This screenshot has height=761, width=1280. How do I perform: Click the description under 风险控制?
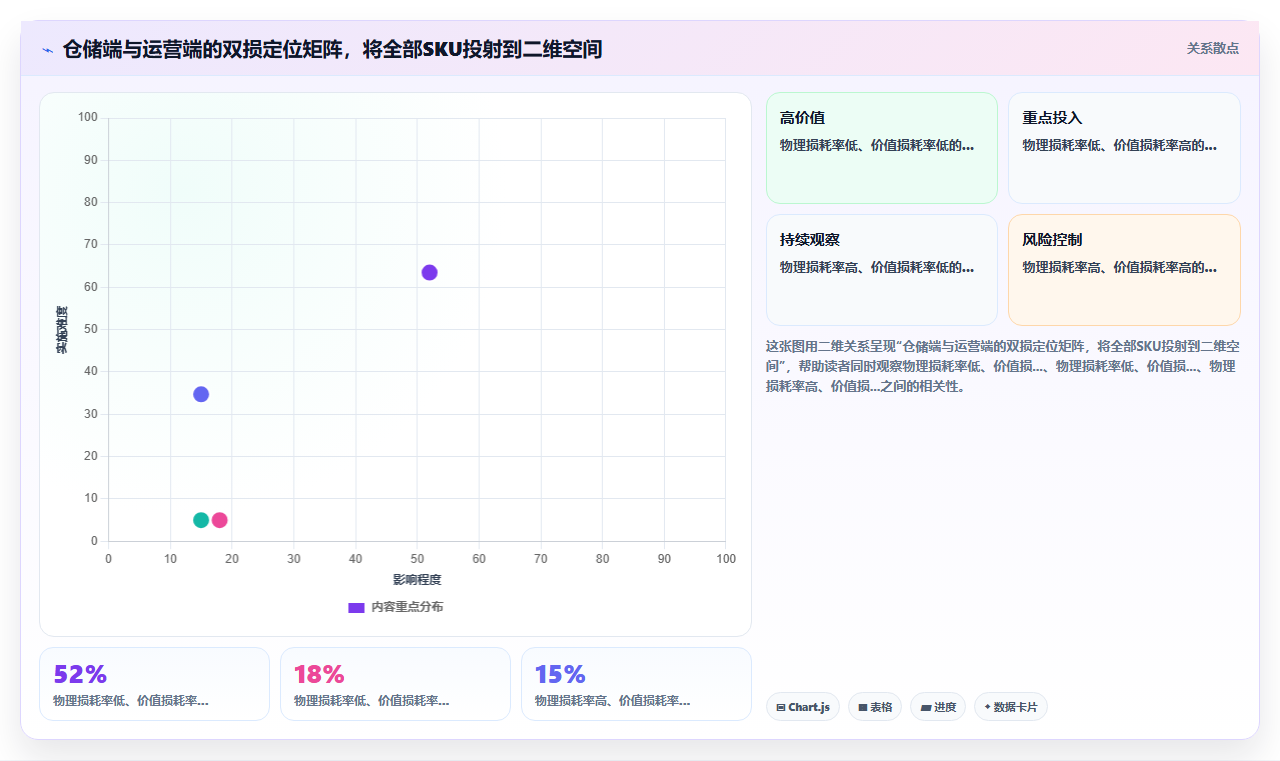[x=1119, y=267]
